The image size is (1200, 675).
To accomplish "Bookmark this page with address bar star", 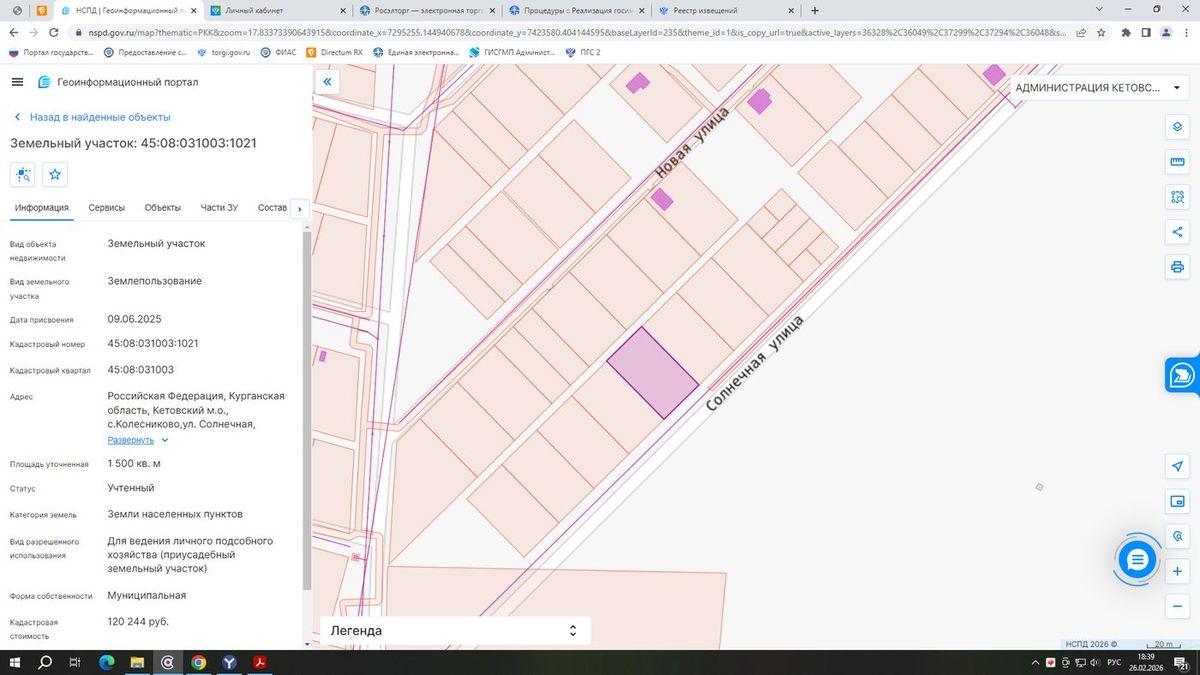I will (x=1102, y=31).
